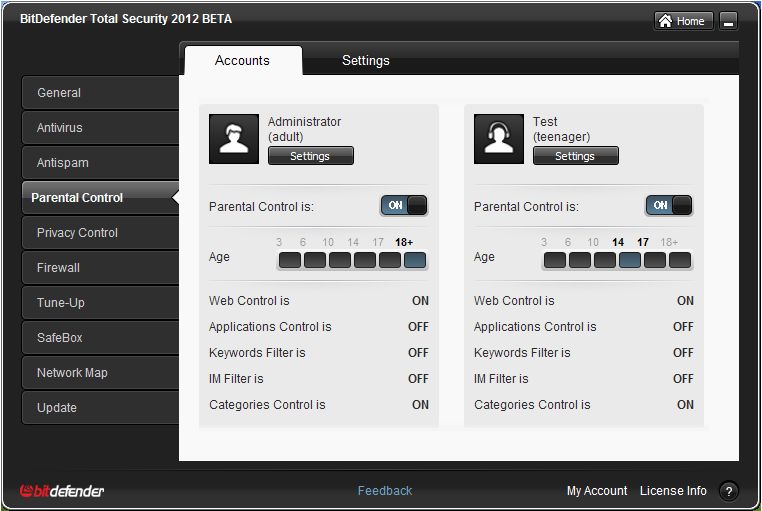Open the License Info link
This screenshot has width=762, height=511.
pos(673,491)
